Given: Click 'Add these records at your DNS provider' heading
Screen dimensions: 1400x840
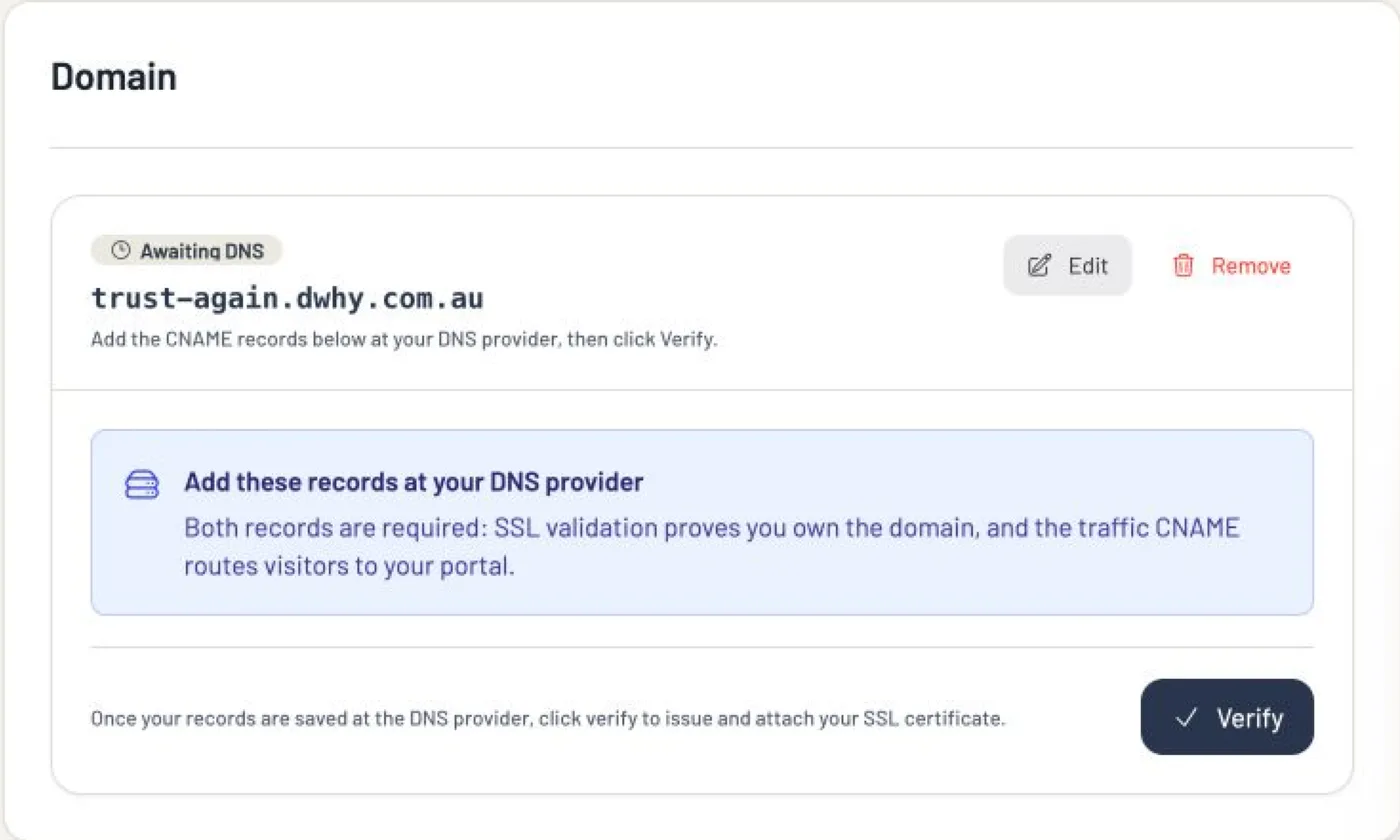Looking at the screenshot, I should pyautogui.click(x=414, y=482).
